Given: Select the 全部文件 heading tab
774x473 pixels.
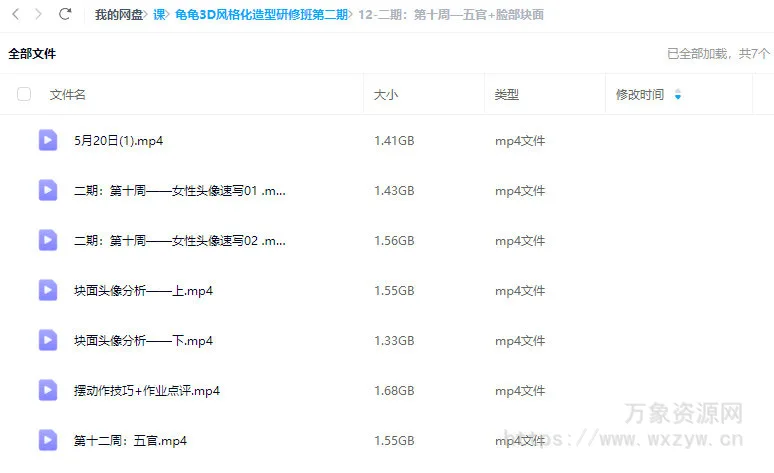Looking at the screenshot, I should 32,53.
